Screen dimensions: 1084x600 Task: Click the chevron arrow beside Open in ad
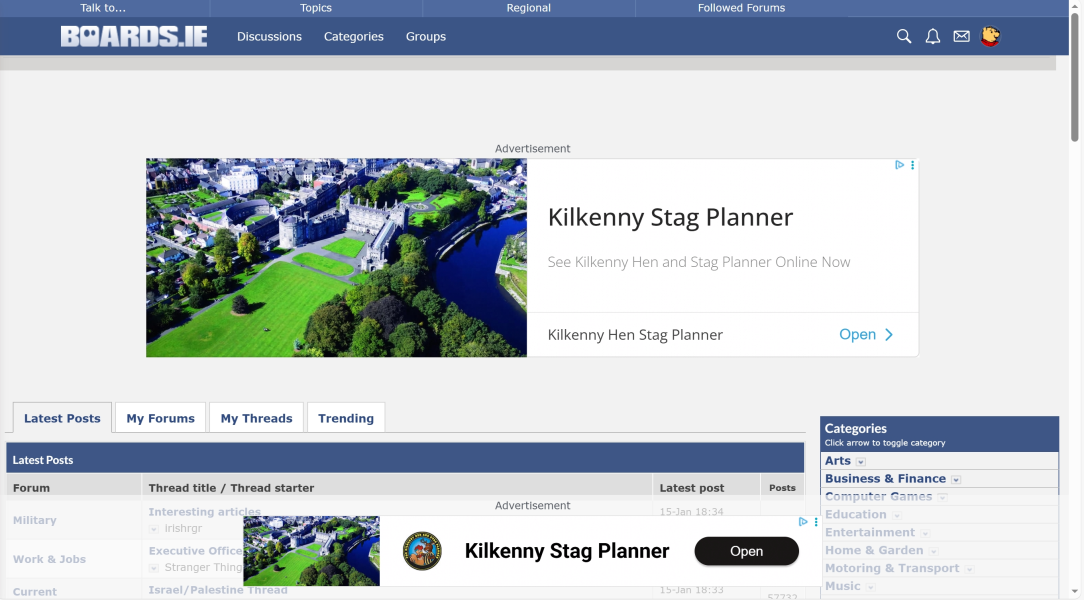click(889, 335)
